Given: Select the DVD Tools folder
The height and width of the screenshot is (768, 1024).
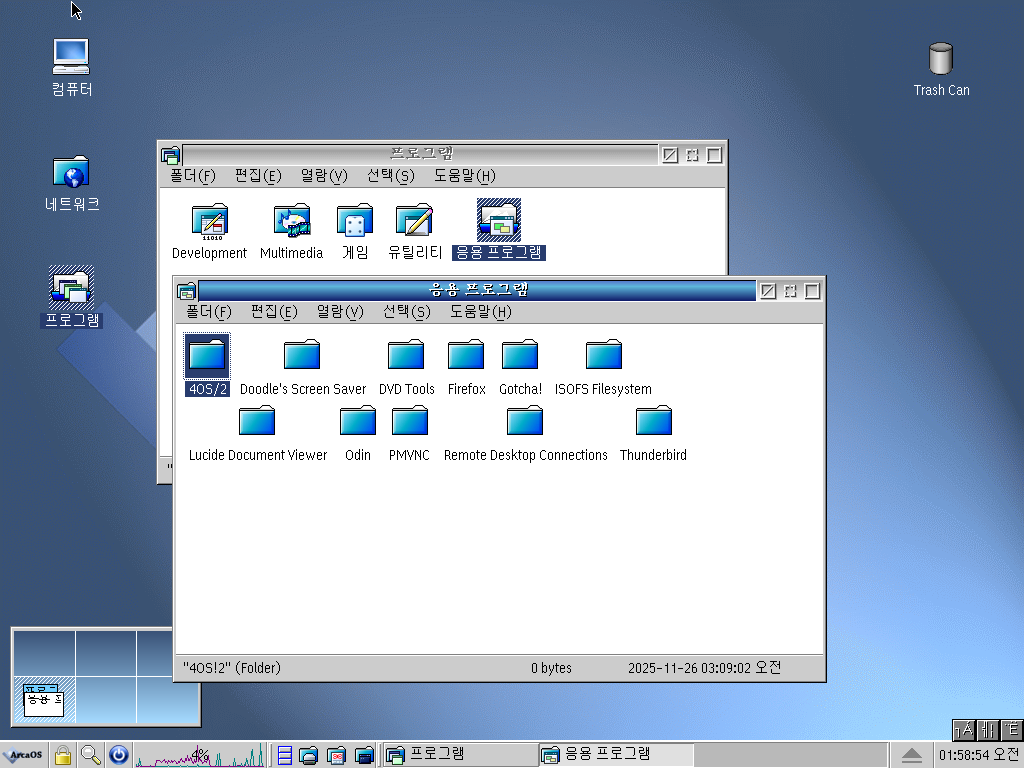Looking at the screenshot, I should click(x=406, y=356).
